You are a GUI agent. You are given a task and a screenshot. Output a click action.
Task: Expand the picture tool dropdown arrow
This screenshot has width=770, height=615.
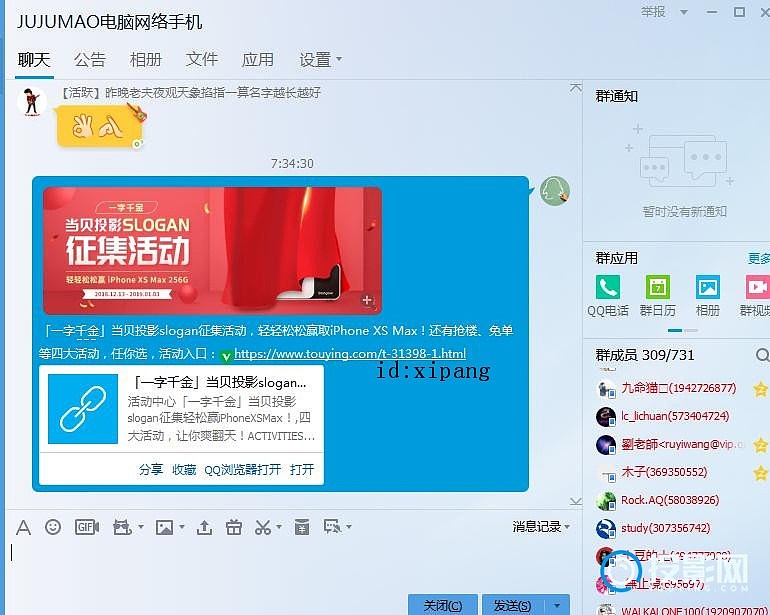point(182,527)
